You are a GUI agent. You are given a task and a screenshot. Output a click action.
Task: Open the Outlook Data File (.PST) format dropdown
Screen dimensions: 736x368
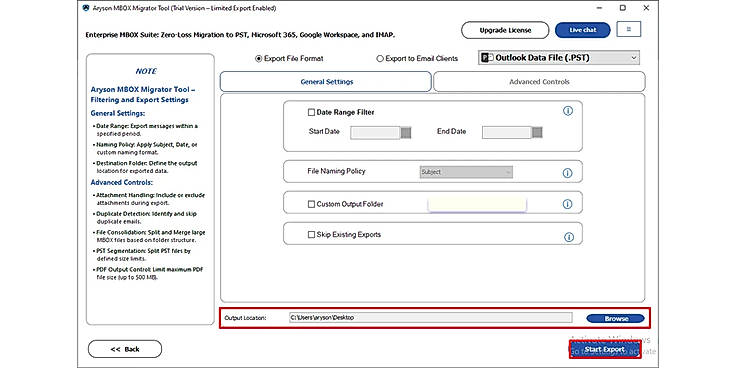pos(559,58)
